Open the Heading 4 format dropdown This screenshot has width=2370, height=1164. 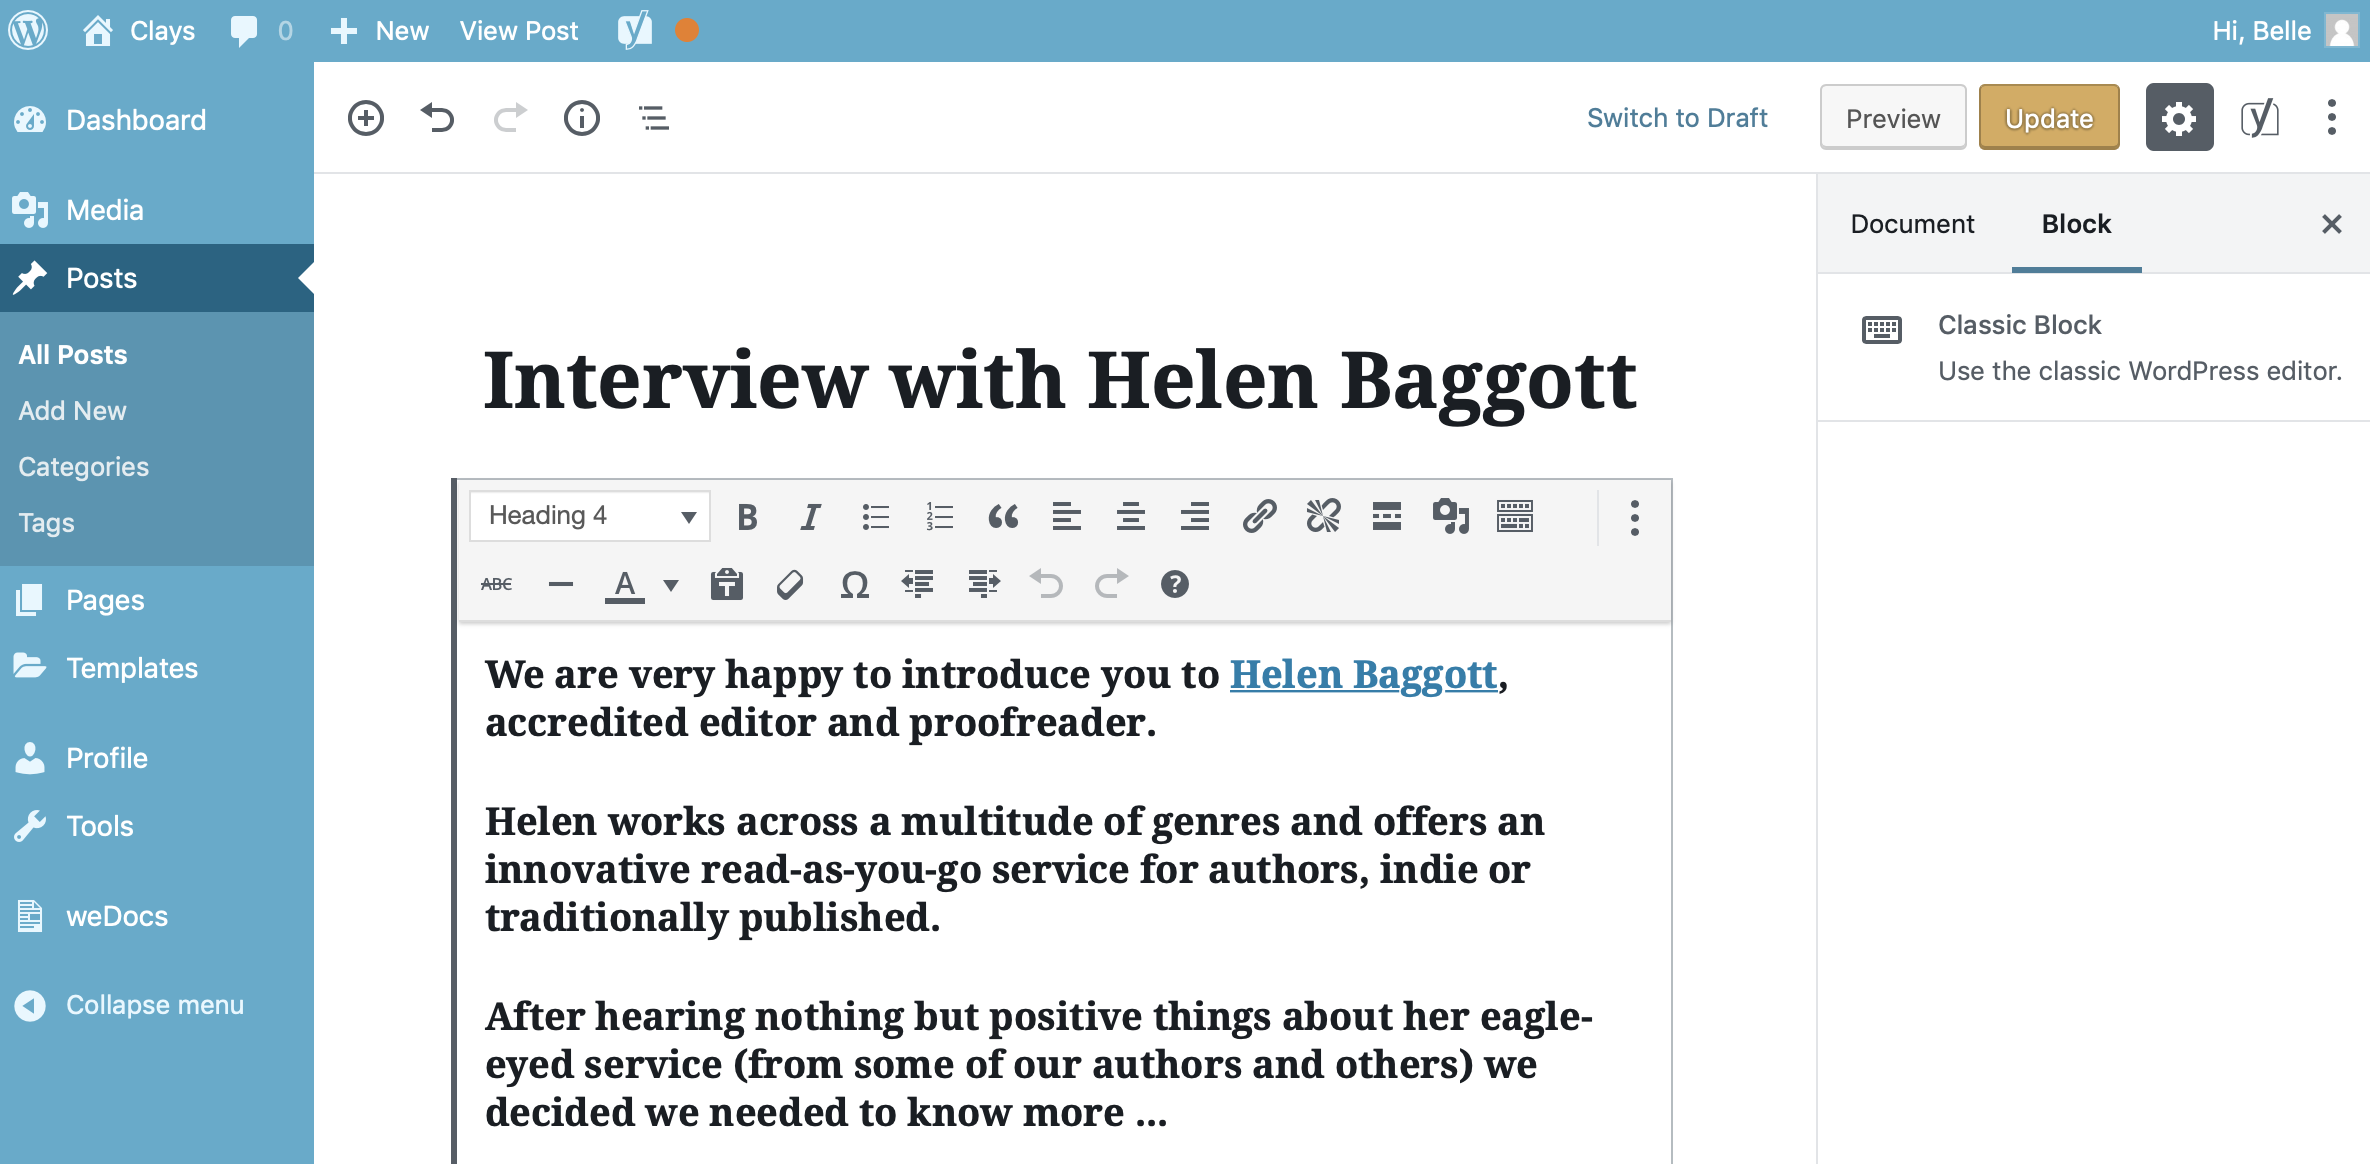pyautogui.click(x=590, y=516)
